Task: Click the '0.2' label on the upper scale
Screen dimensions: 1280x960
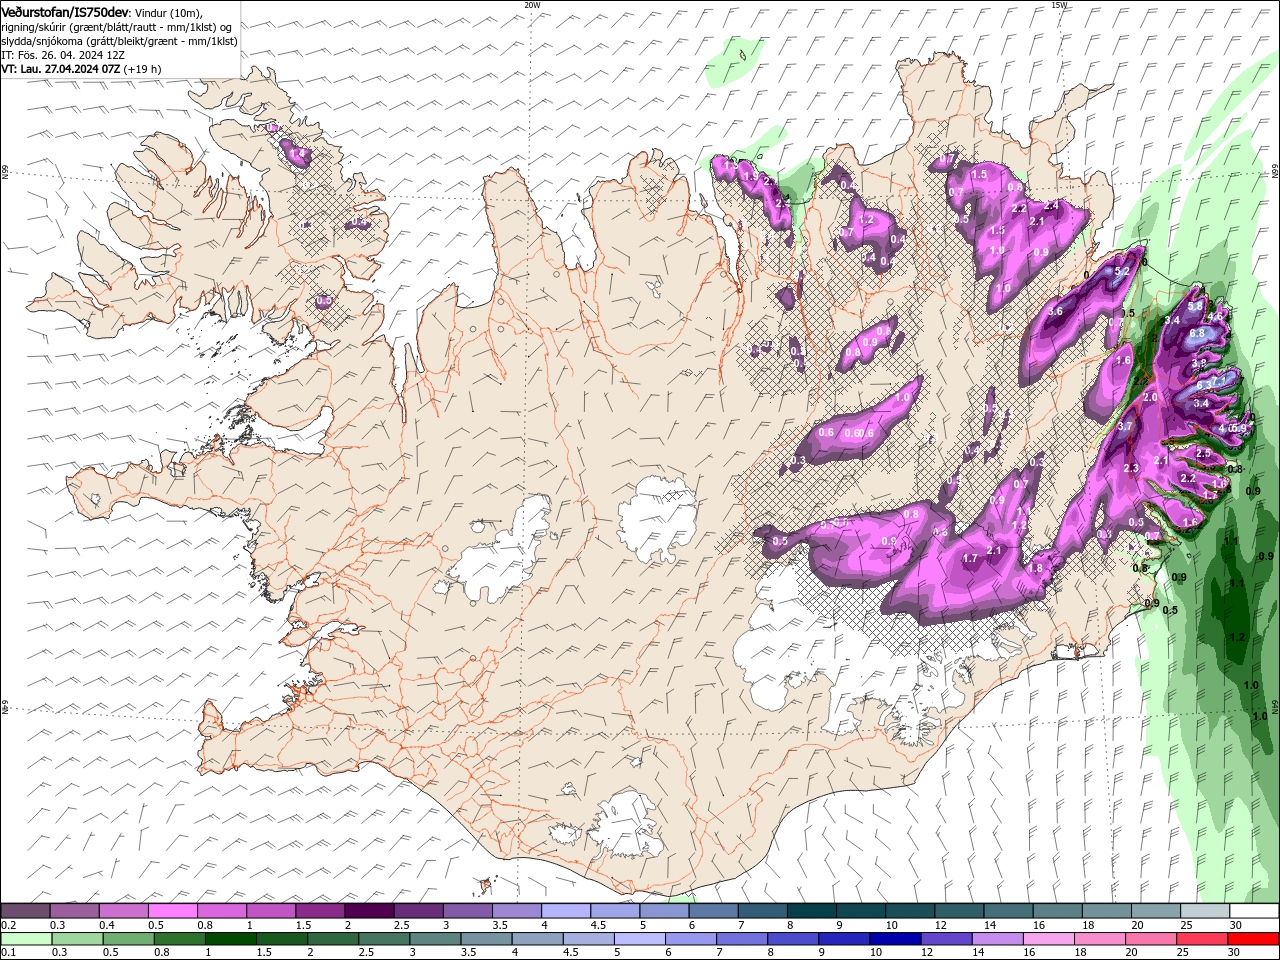Action: click(8, 925)
